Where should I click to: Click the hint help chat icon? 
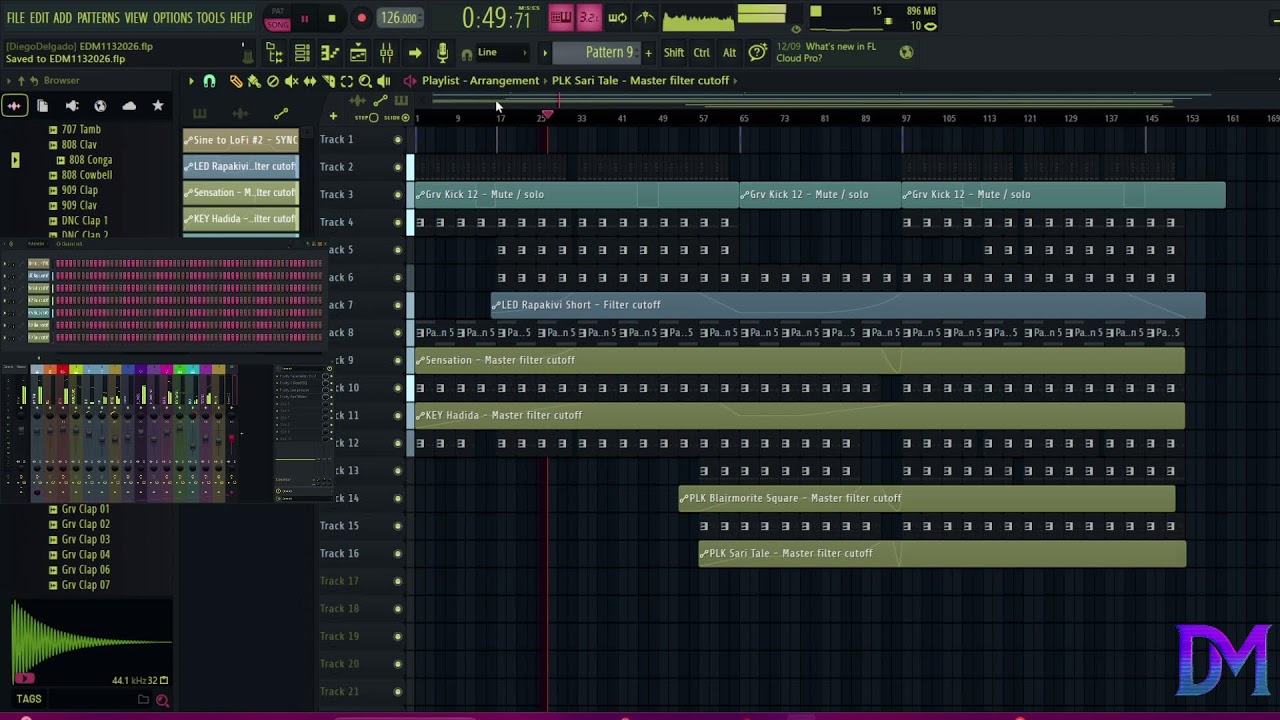758,53
